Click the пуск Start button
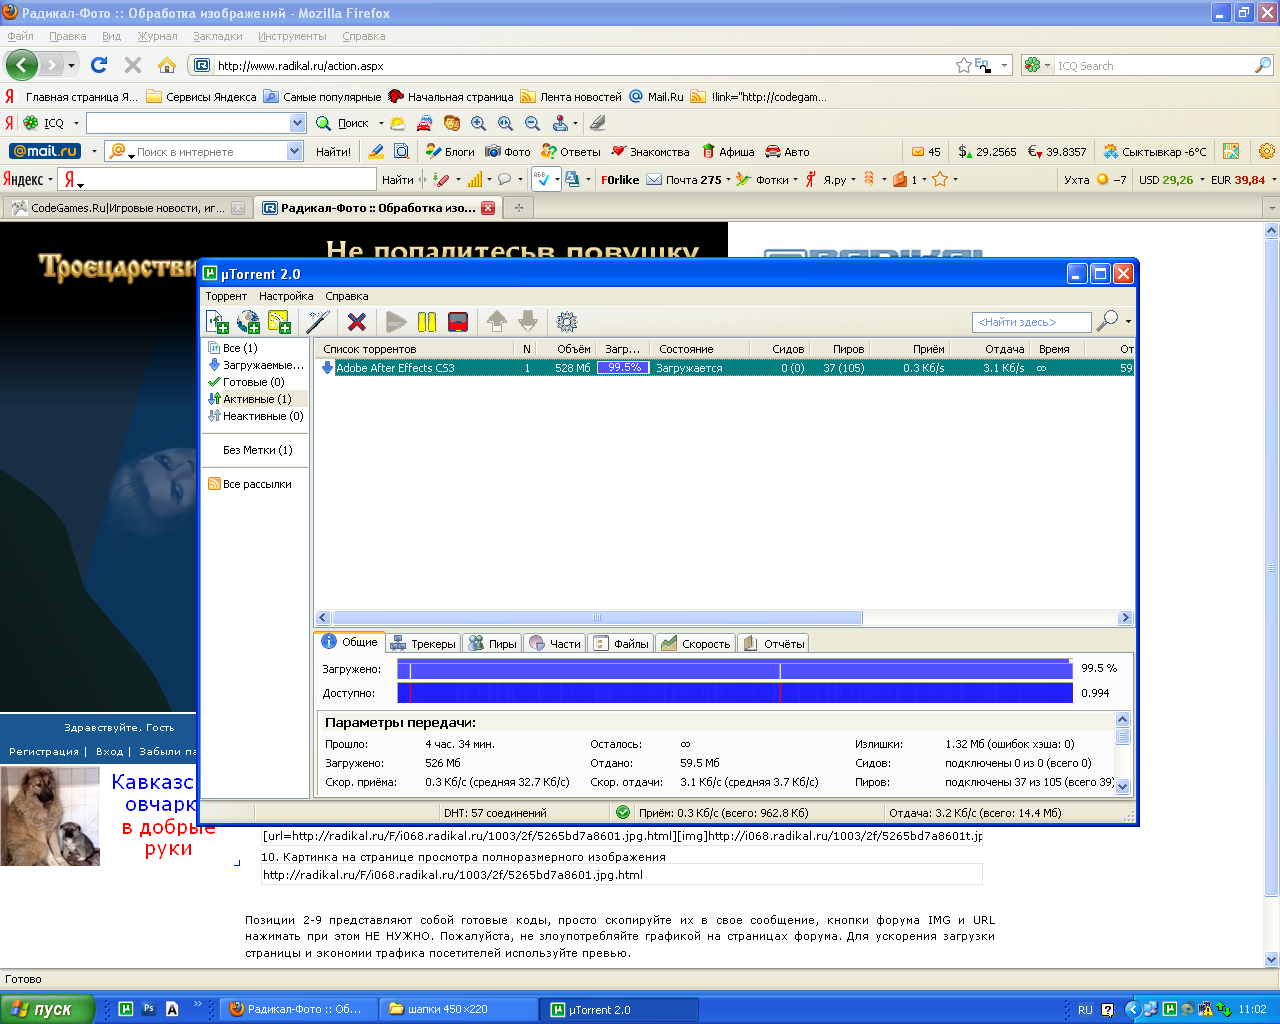The width and height of the screenshot is (1280, 1024). [47, 1009]
